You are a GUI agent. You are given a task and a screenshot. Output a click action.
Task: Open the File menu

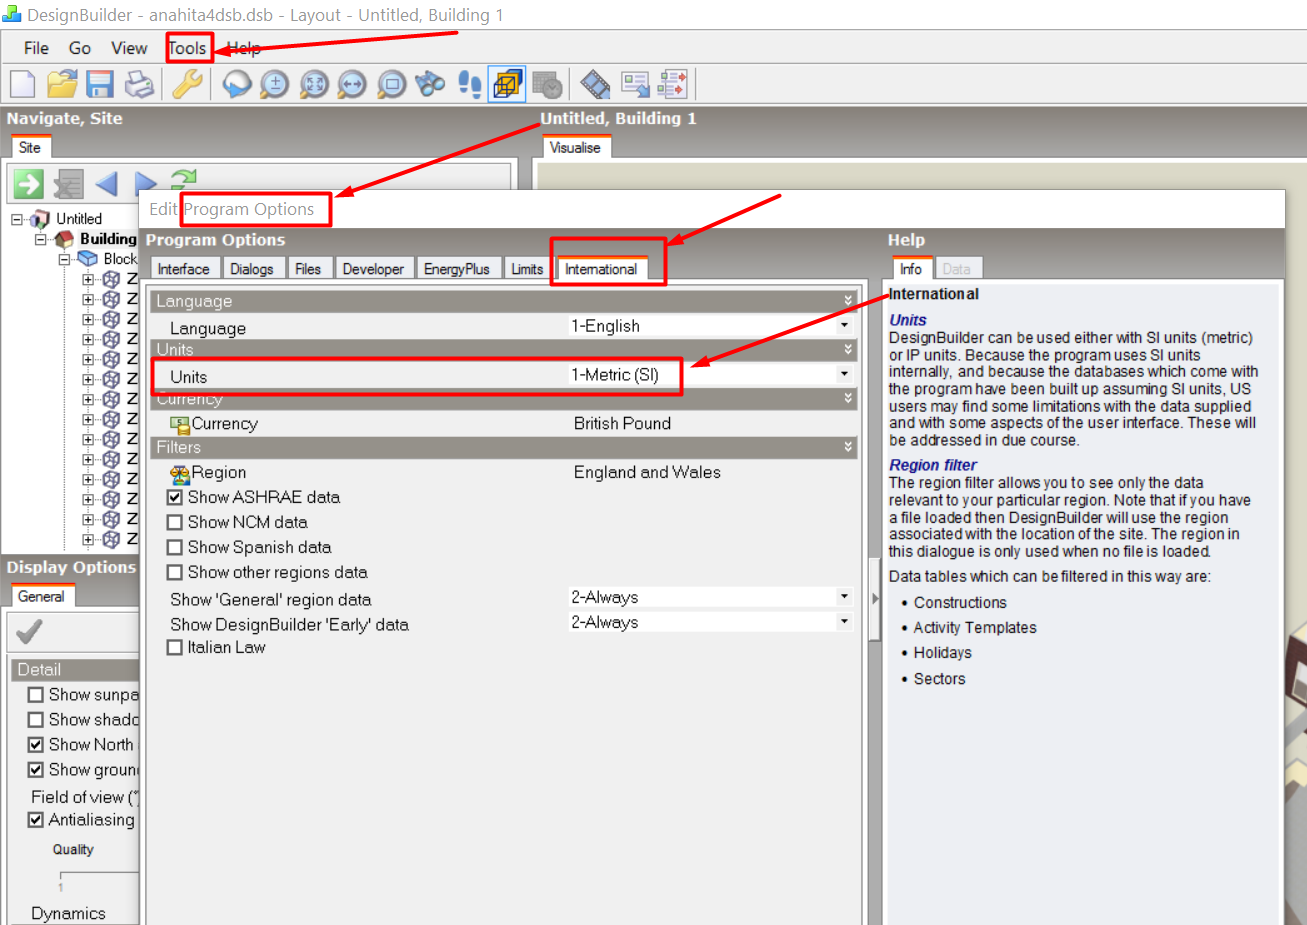click(36, 48)
